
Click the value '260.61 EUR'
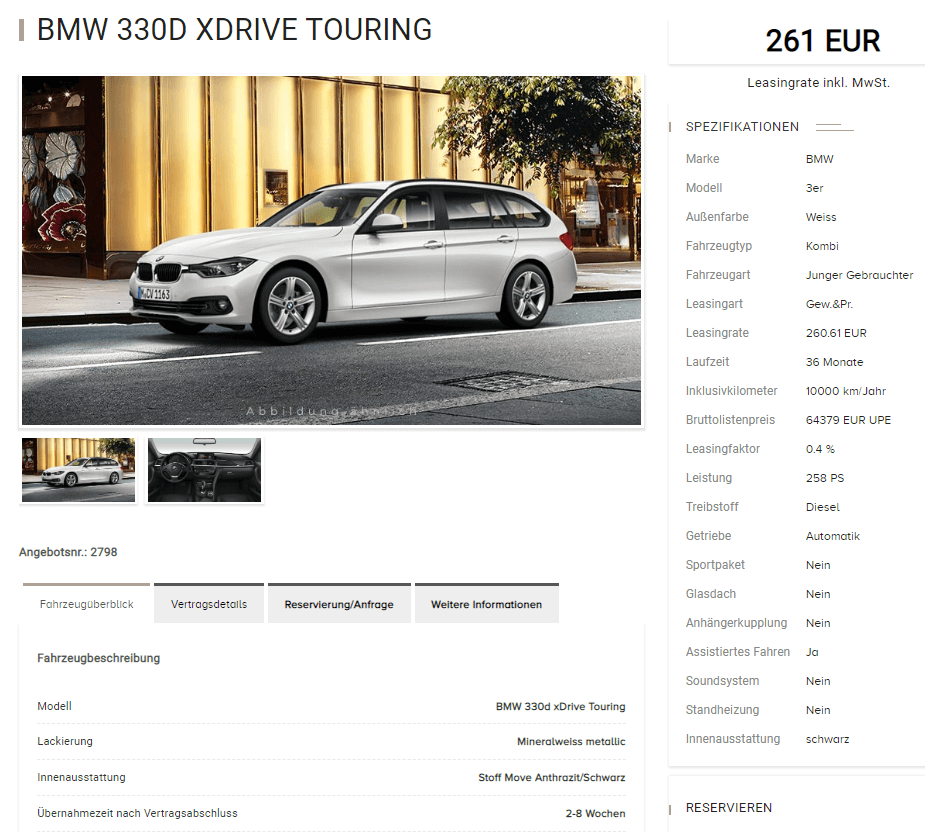[x=836, y=333]
